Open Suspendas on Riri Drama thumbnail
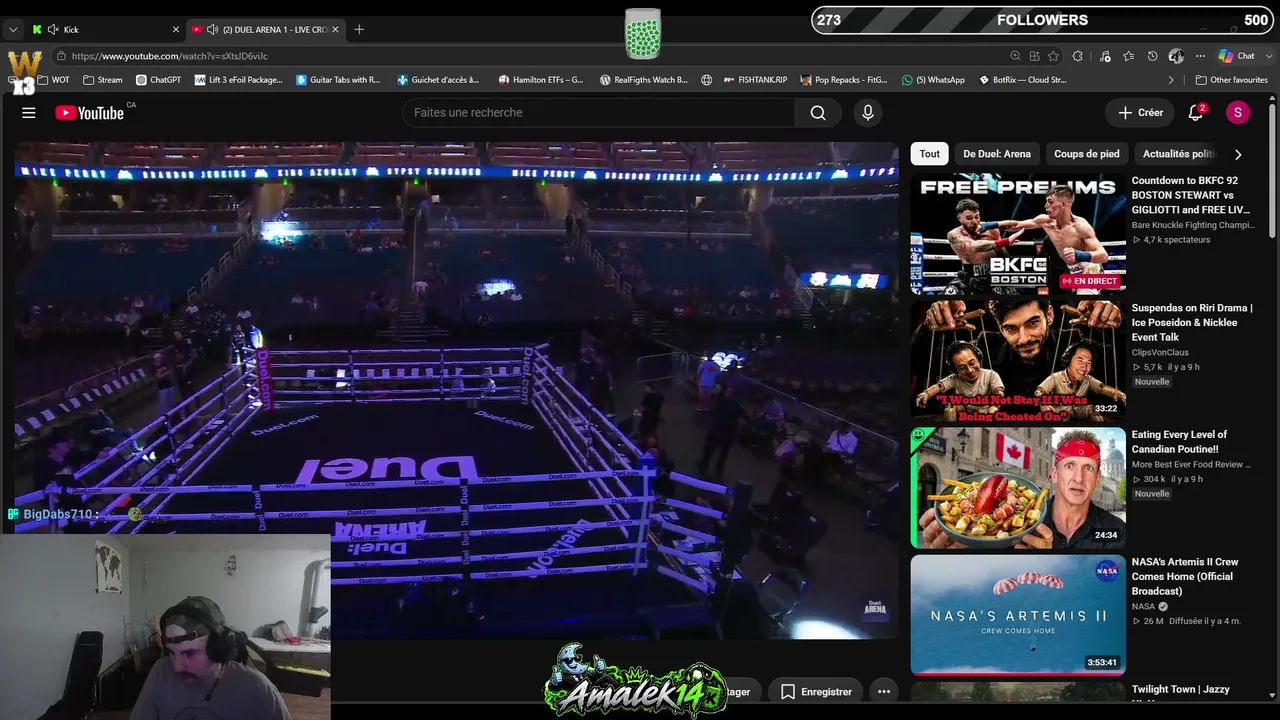The height and width of the screenshot is (720, 1280). [x=1018, y=361]
